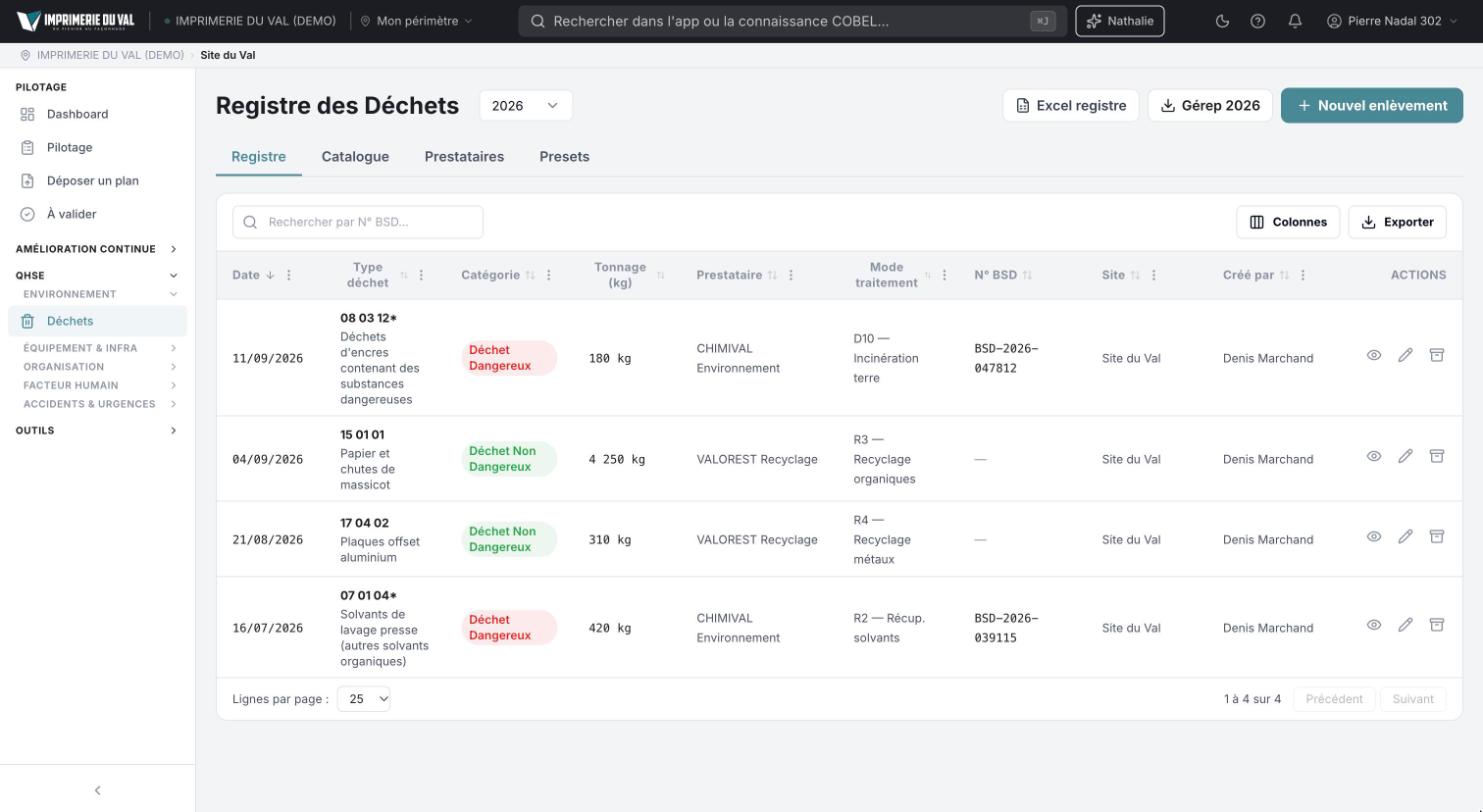Open the year 2026 dropdown
This screenshot has height=812, width=1483.
tap(526, 105)
